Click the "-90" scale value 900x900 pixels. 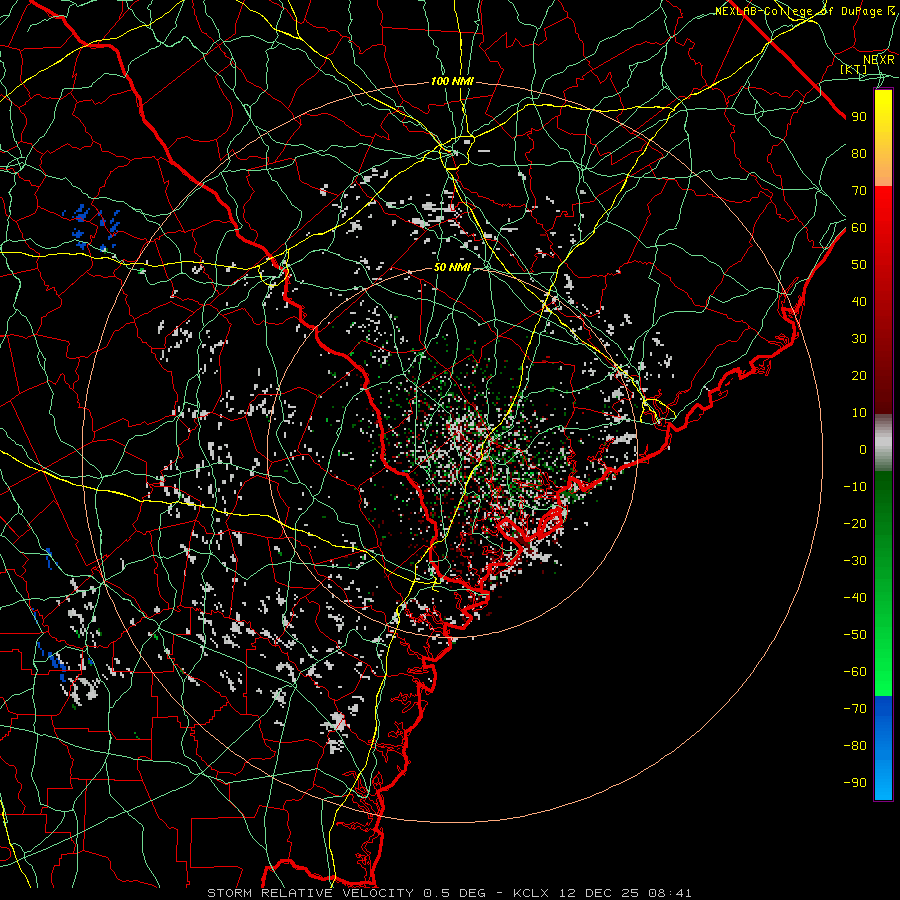pos(855,783)
